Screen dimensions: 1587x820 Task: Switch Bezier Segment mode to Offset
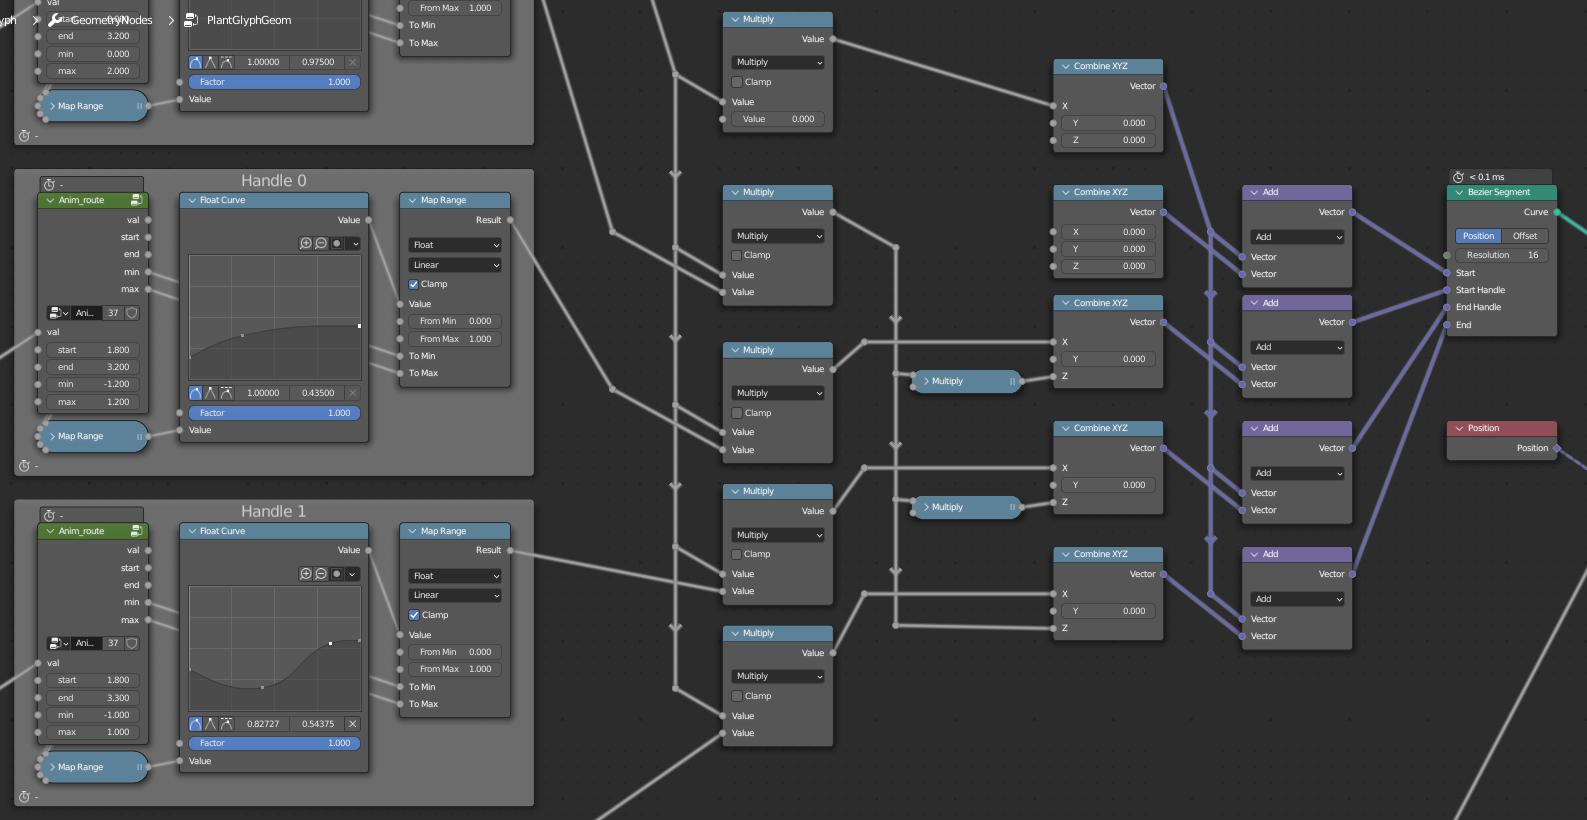pyautogui.click(x=1525, y=236)
